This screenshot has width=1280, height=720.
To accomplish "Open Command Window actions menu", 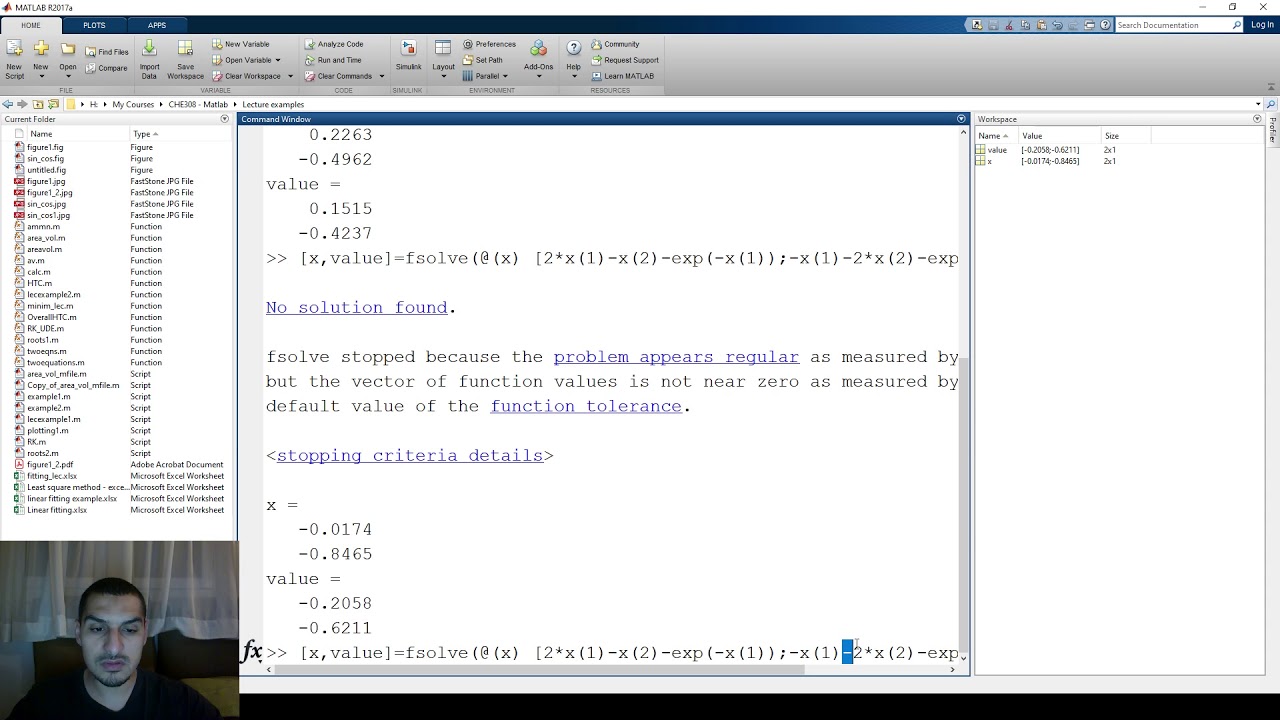I will pos(962,119).
